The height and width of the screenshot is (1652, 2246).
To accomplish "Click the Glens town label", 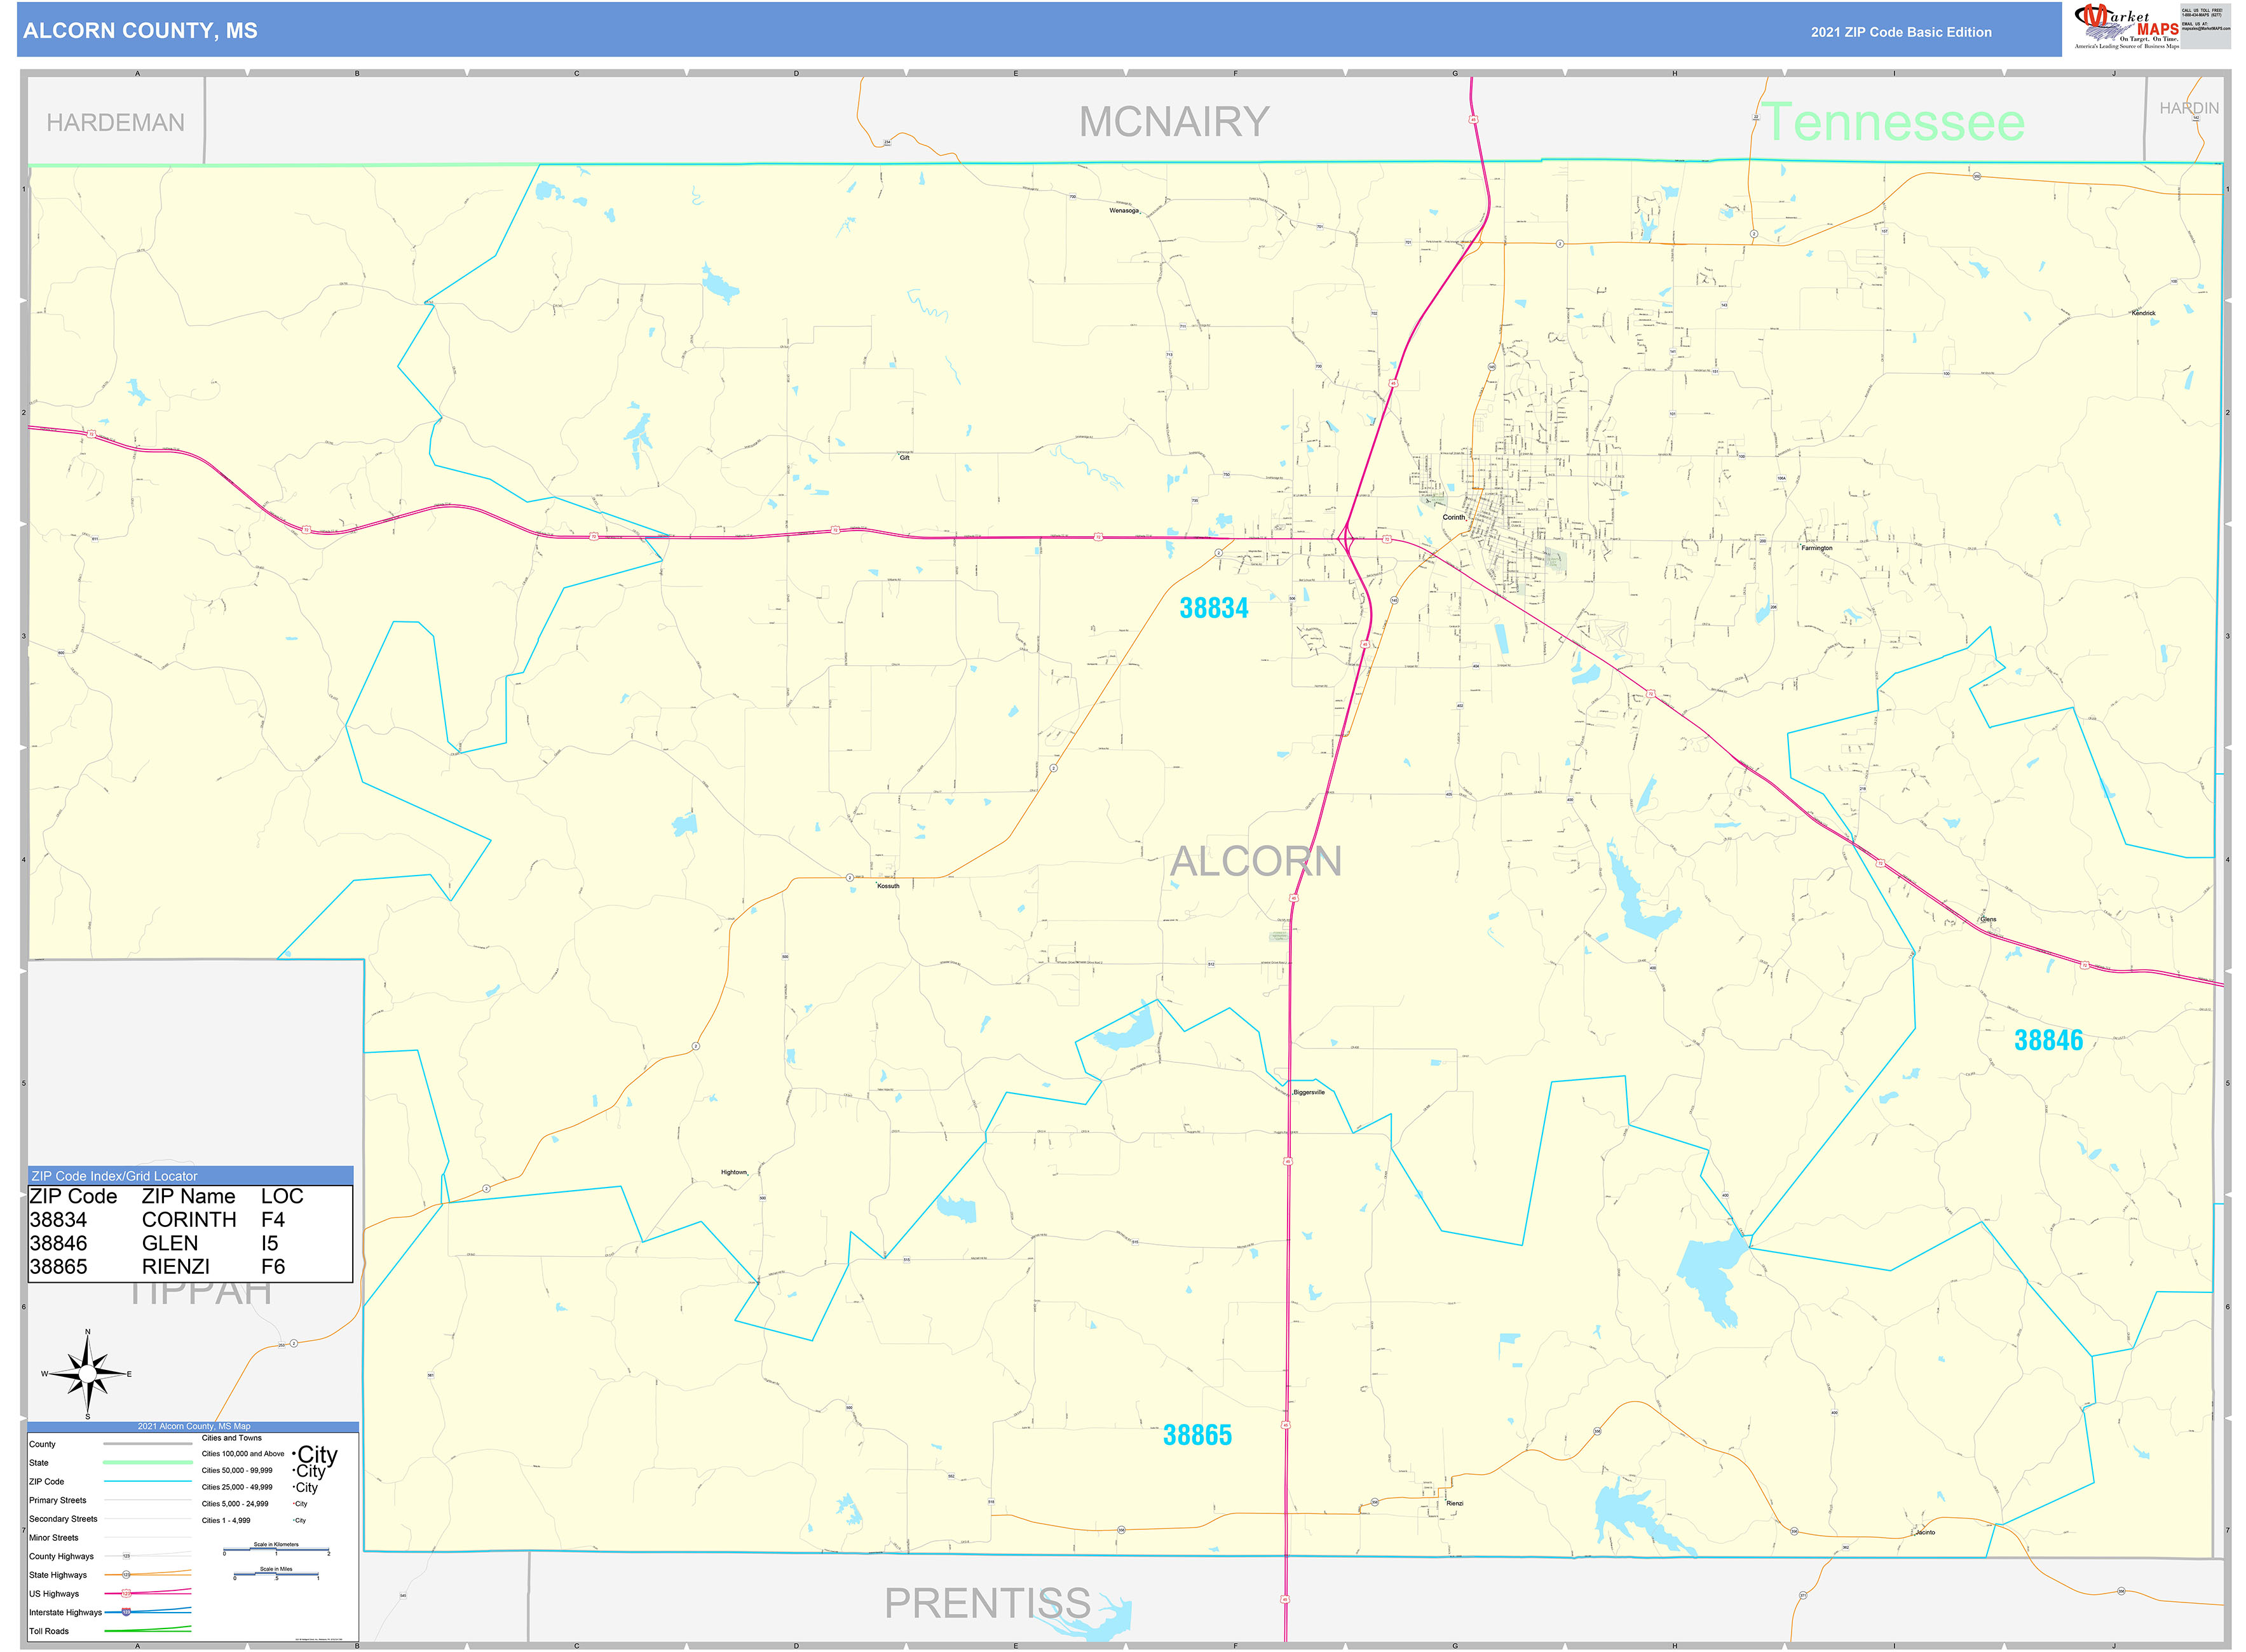I will pos(1989,919).
